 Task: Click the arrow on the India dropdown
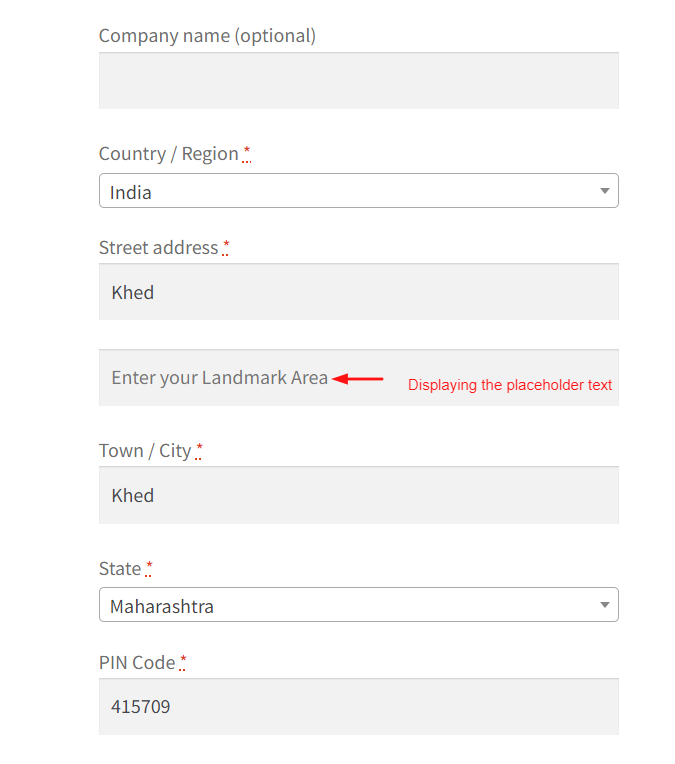[605, 191]
